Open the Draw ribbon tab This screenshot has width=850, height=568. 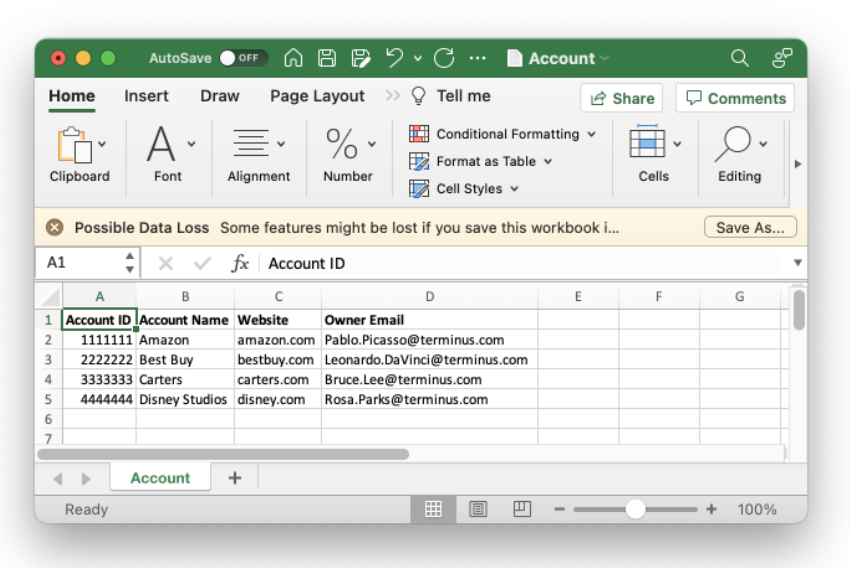[x=220, y=96]
